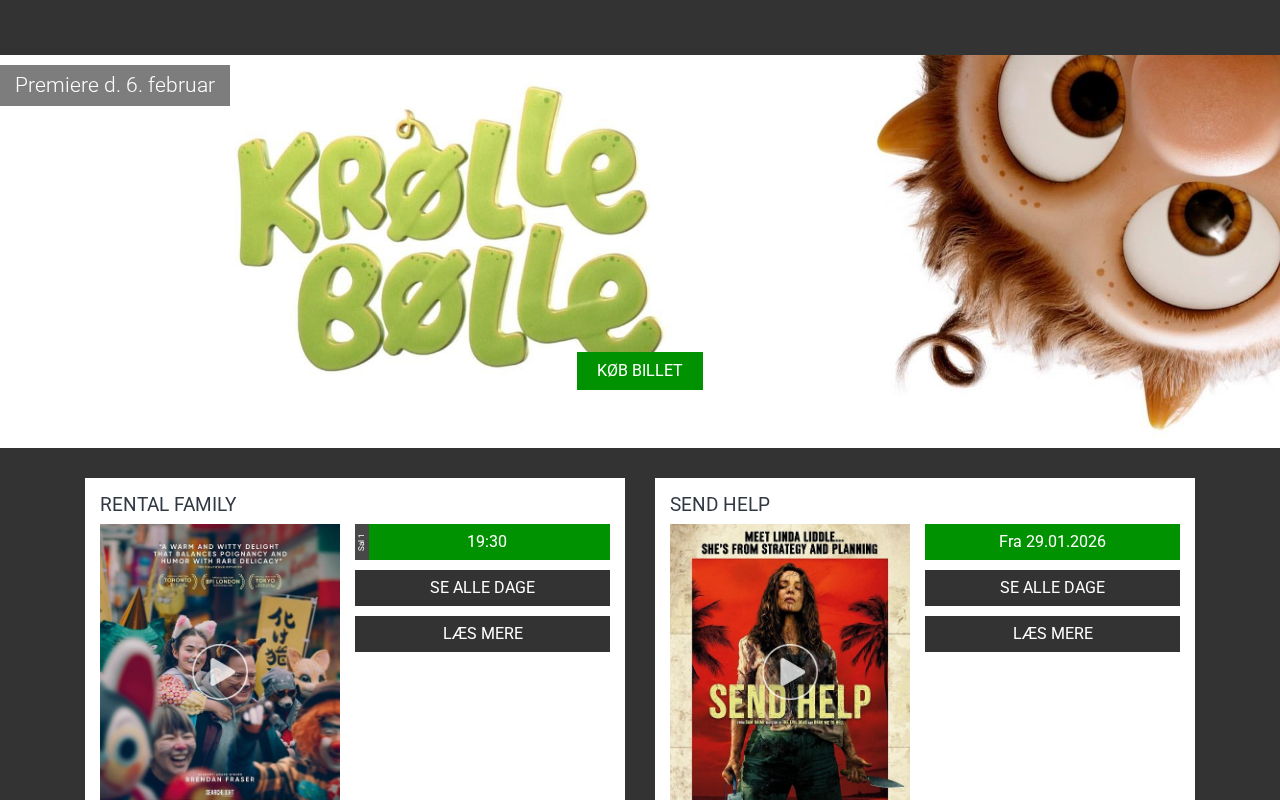Click the tagline text atop Send Help poster
This screenshot has height=800, width=1280.
tap(790, 542)
